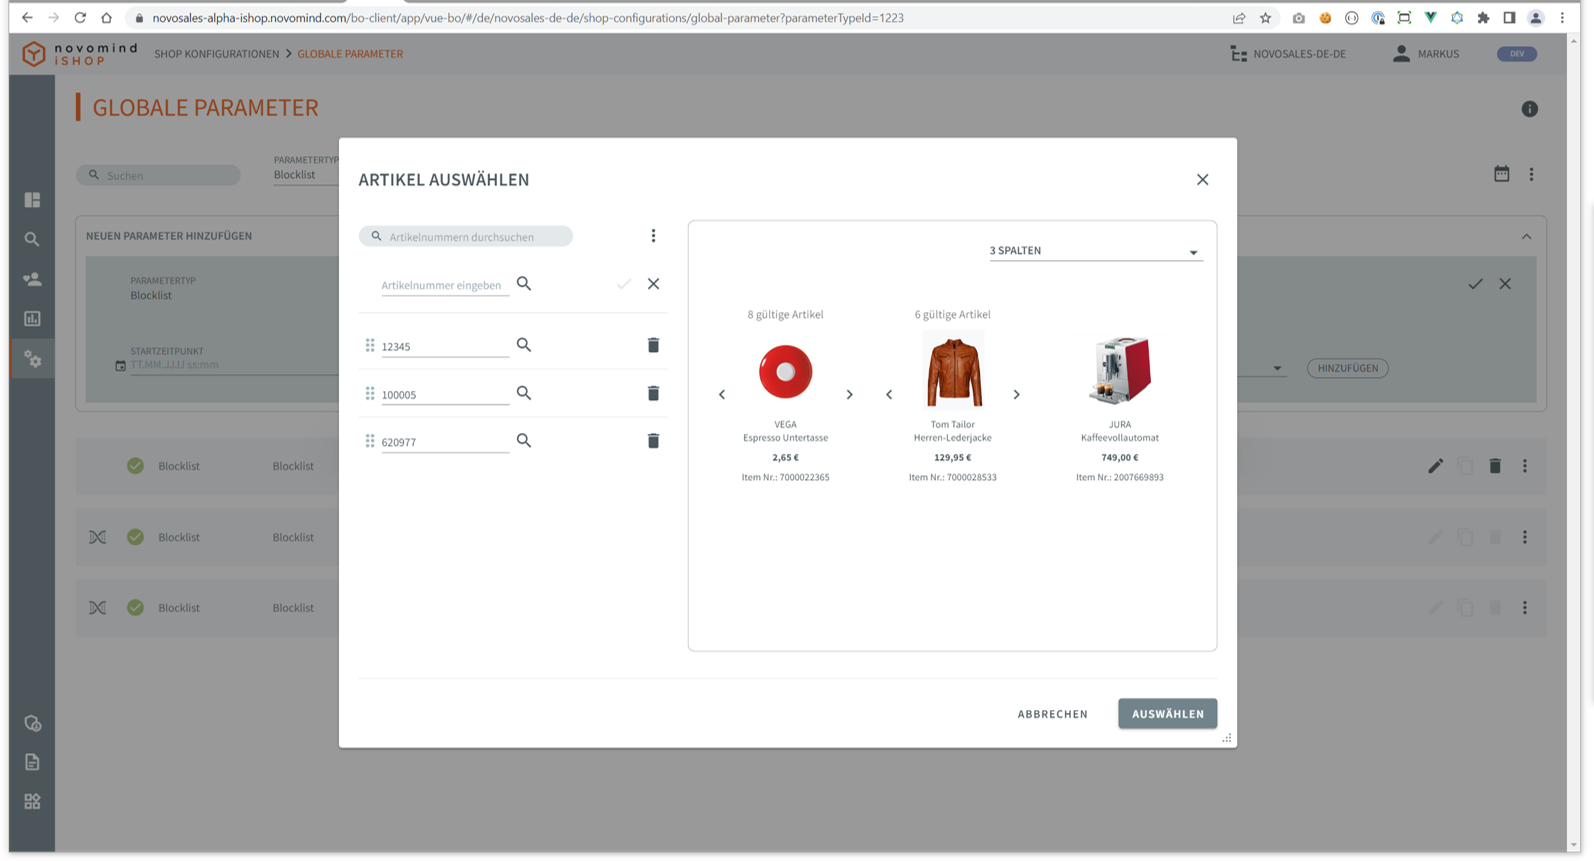Confirm the new parameter with checkmark

point(1475,284)
